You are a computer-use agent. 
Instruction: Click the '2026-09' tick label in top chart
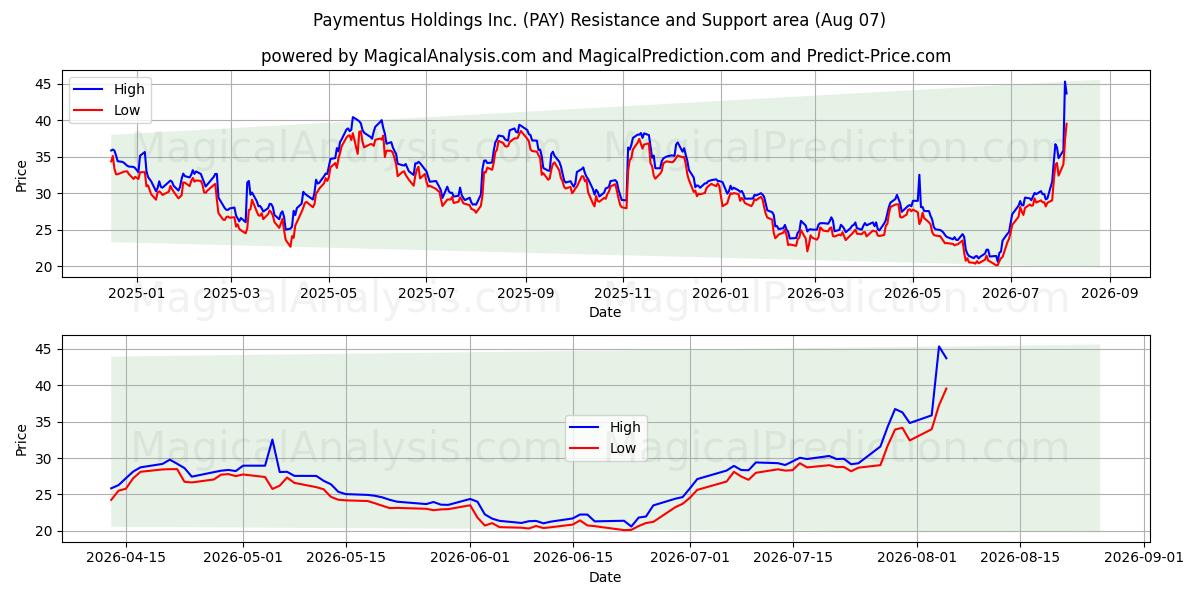coord(1110,293)
